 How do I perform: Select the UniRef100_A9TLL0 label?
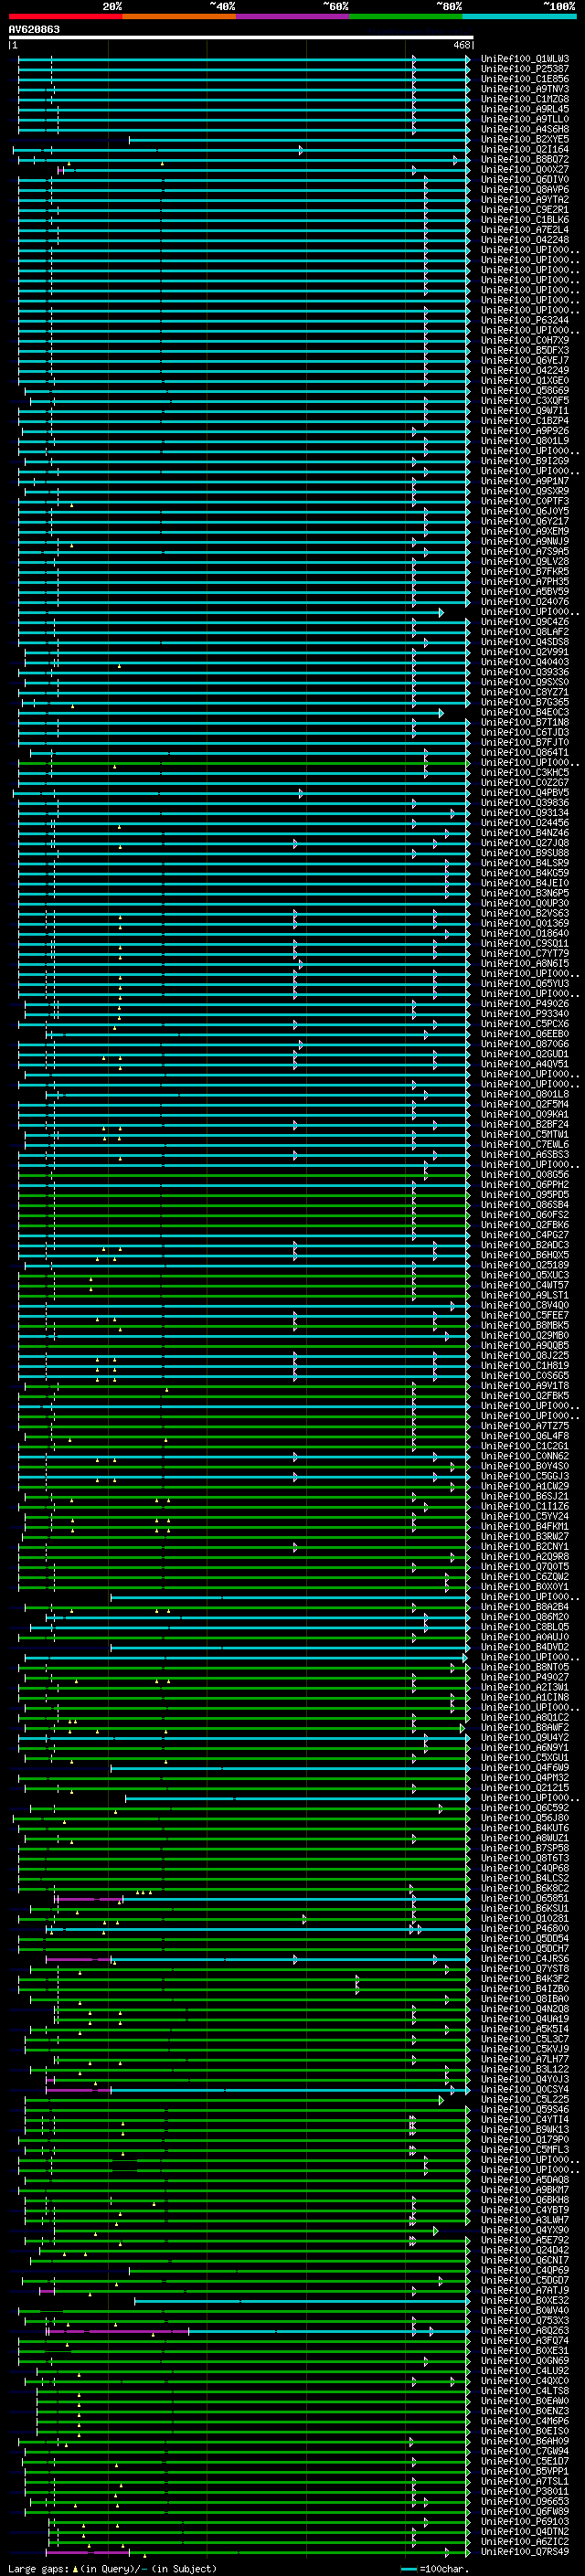(525, 119)
